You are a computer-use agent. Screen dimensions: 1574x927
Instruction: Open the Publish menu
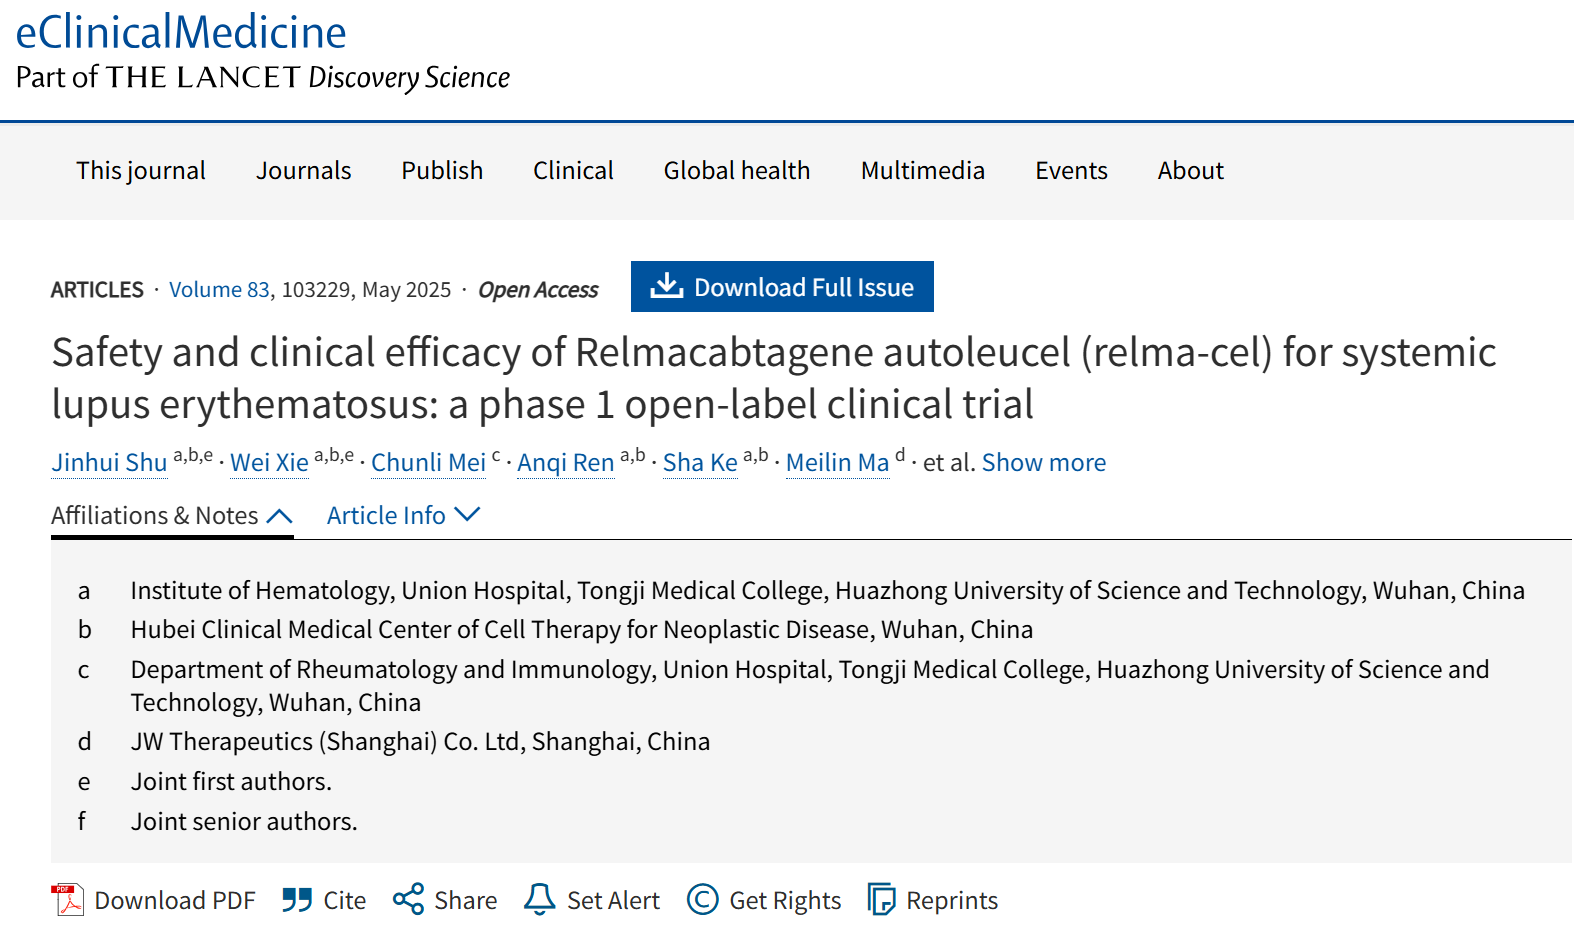tap(442, 171)
